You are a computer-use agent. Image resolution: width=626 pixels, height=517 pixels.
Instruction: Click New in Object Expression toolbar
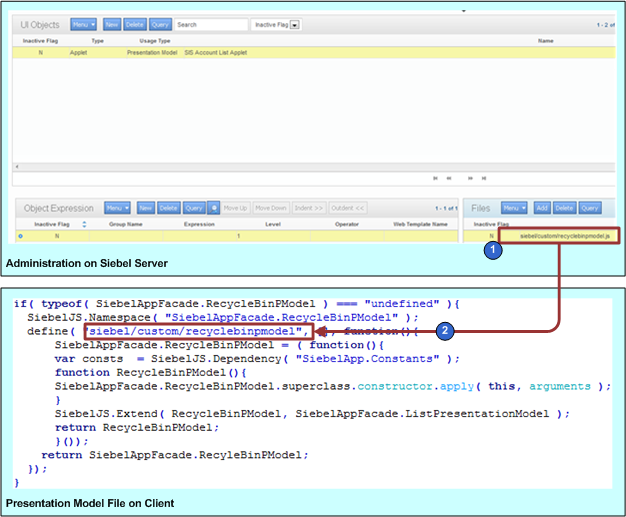[x=145, y=208]
